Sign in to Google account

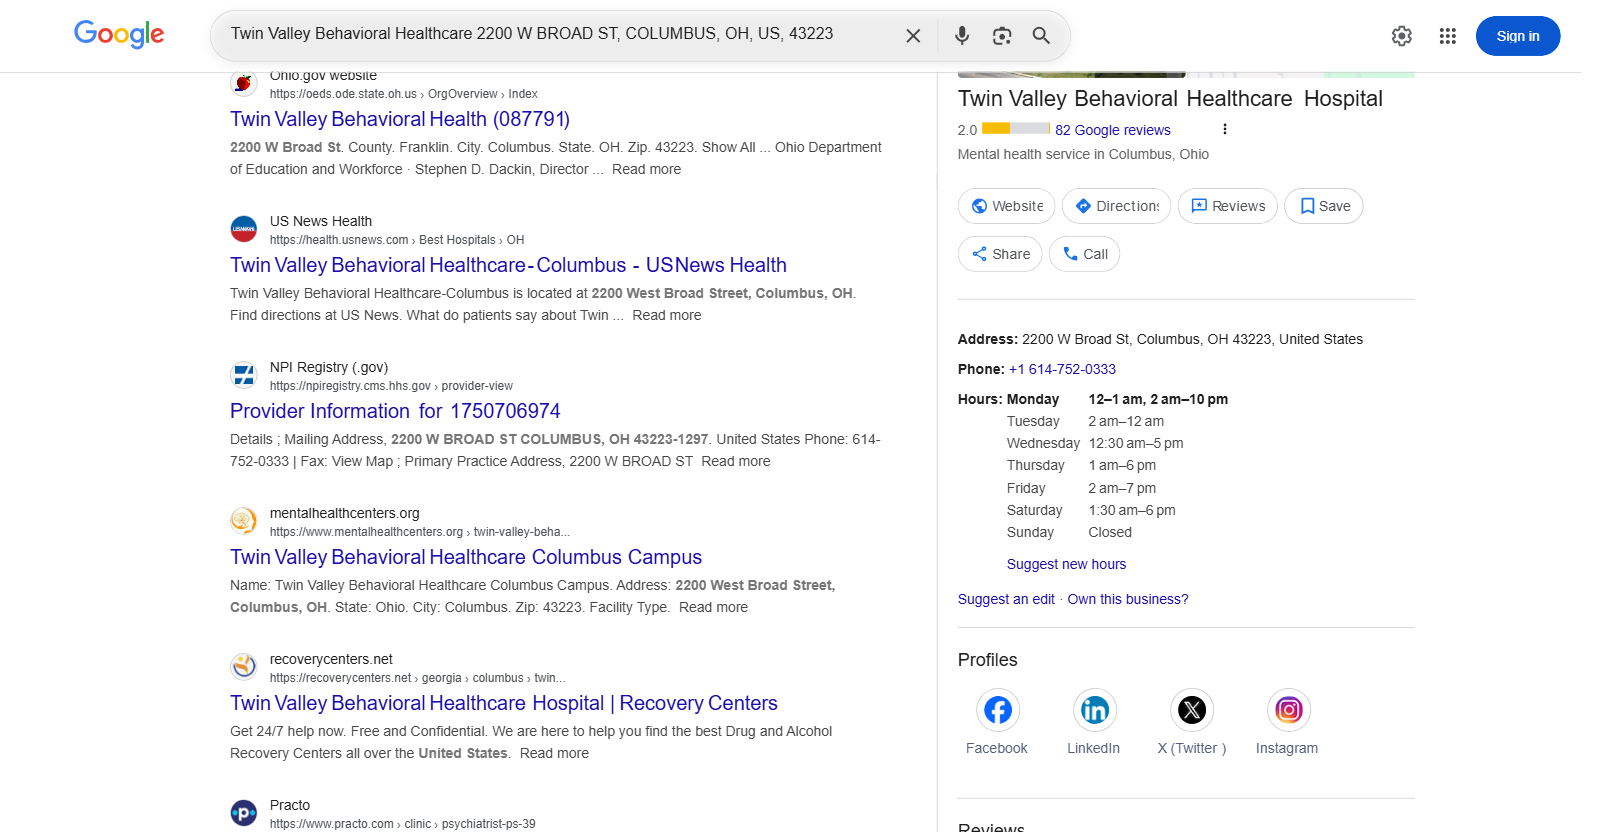1518,36
